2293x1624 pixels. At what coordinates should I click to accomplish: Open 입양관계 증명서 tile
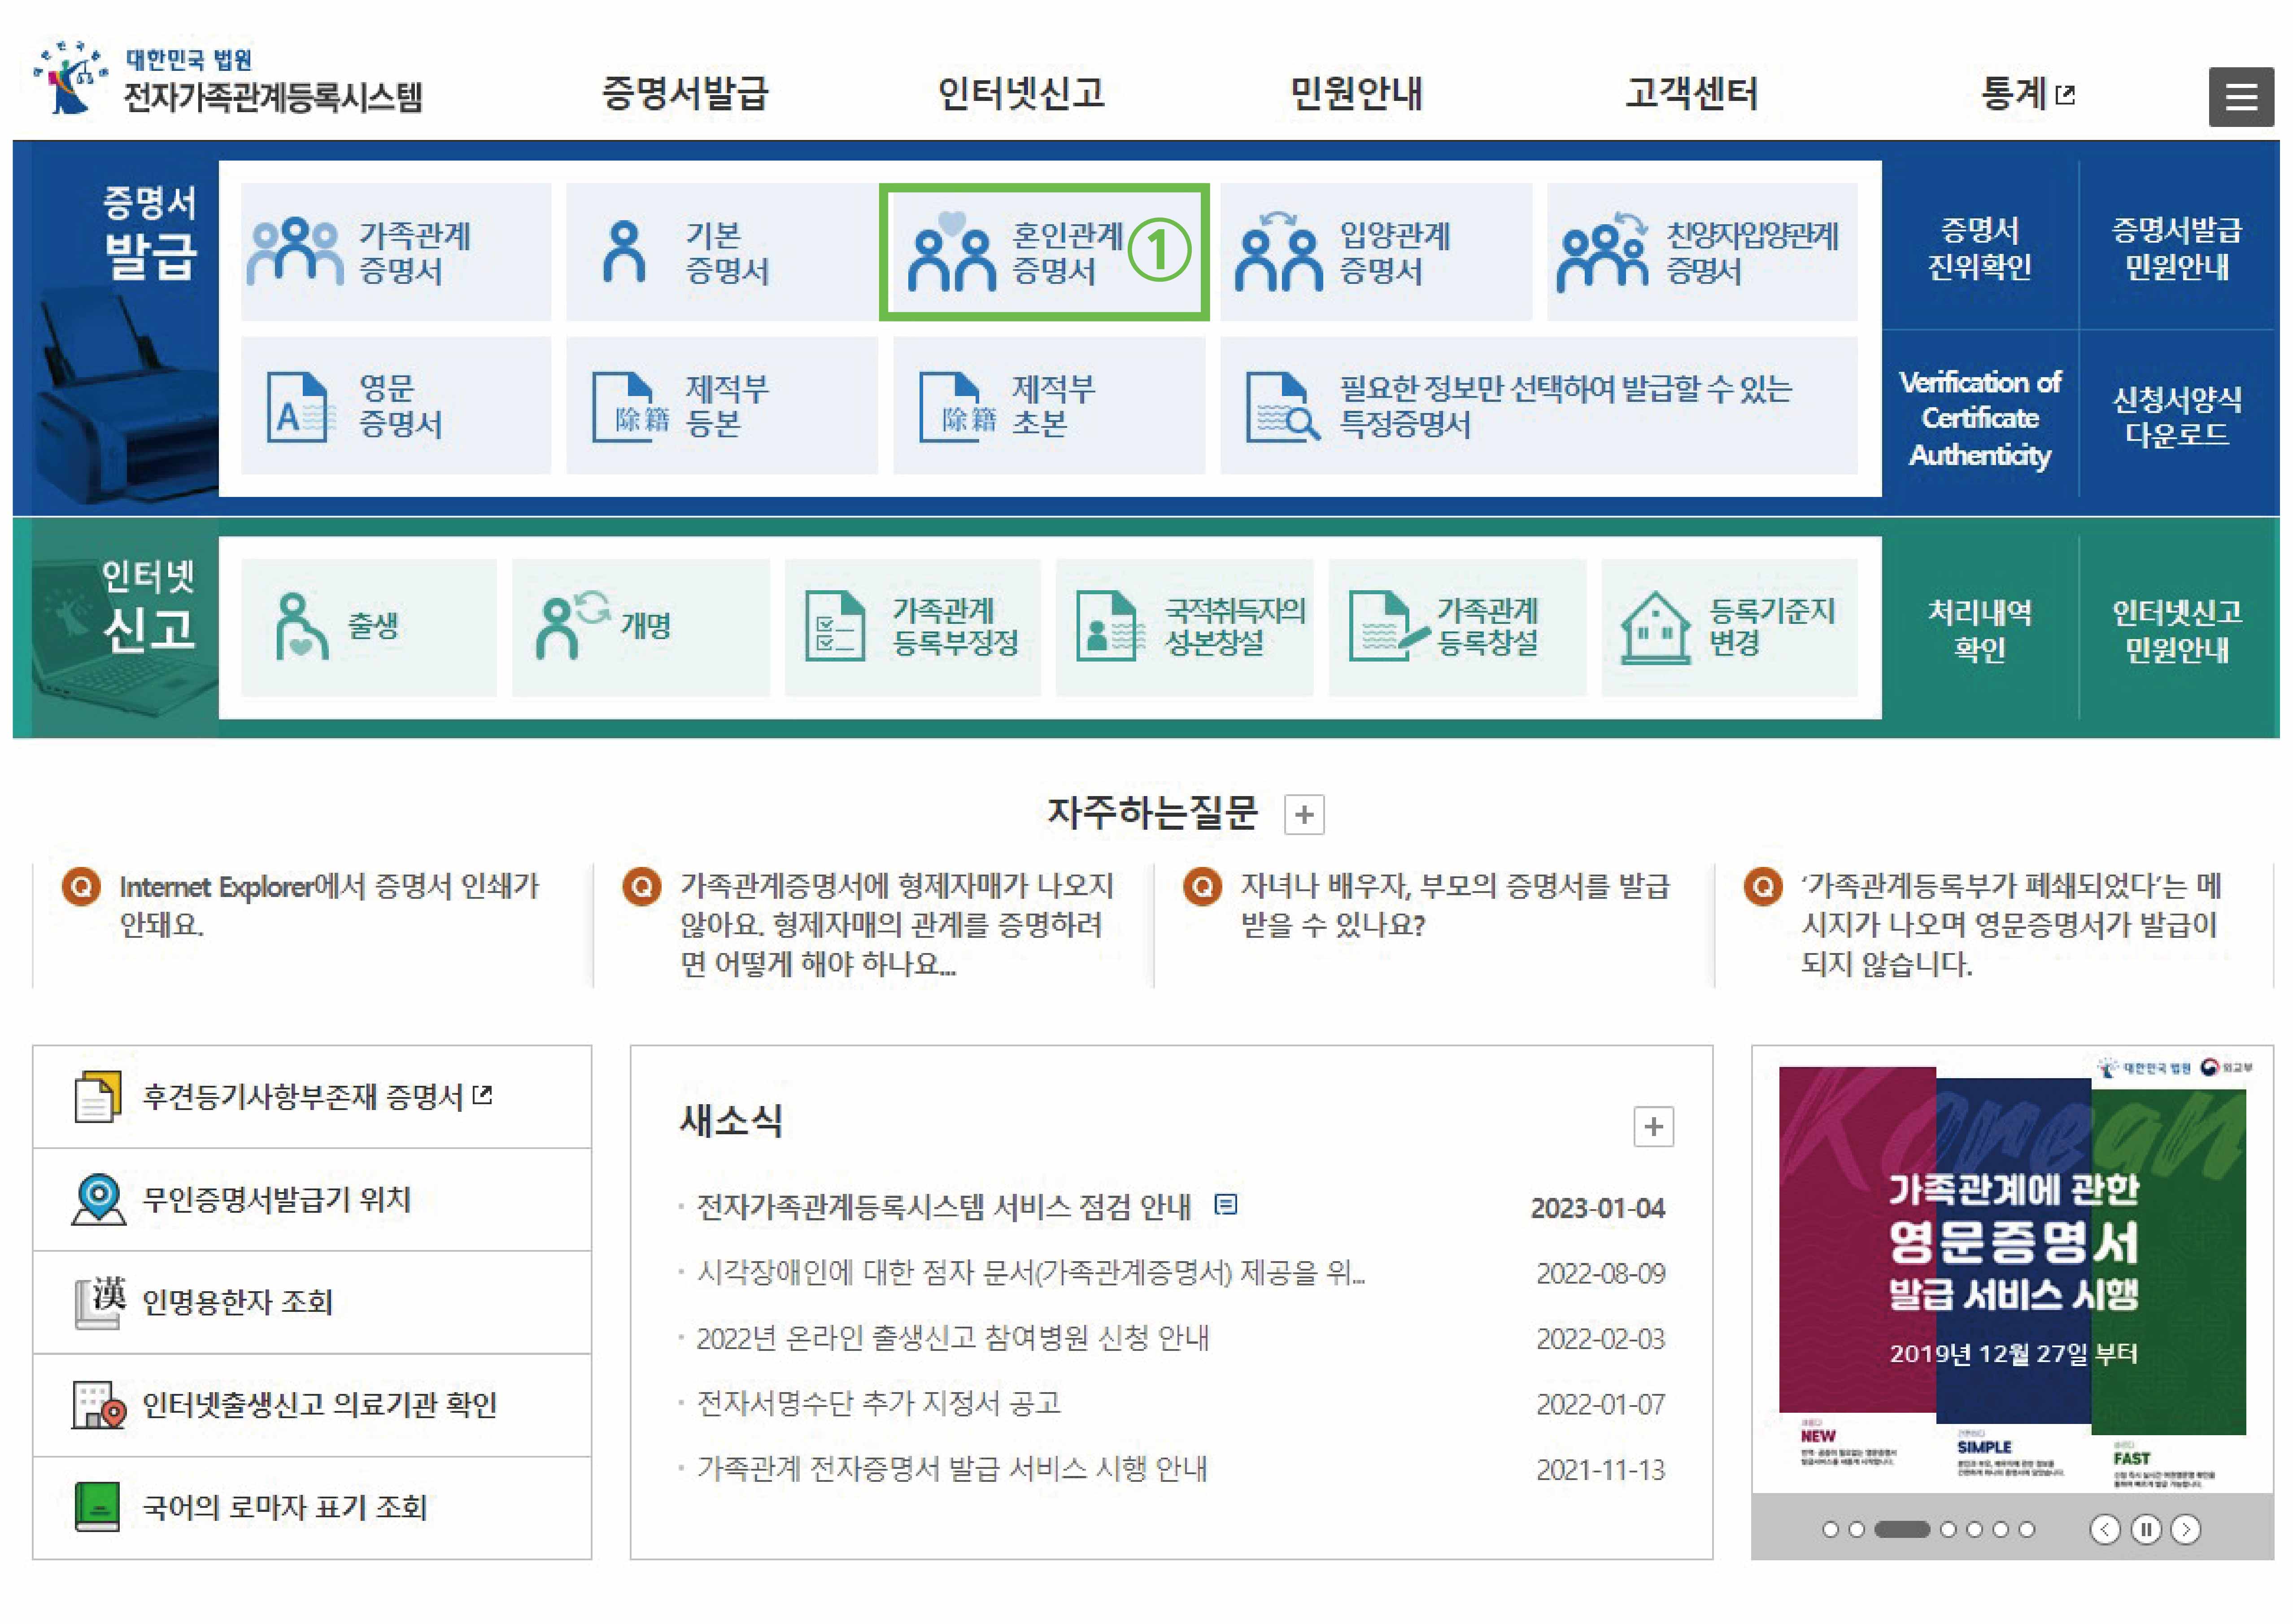click(1376, 252)
